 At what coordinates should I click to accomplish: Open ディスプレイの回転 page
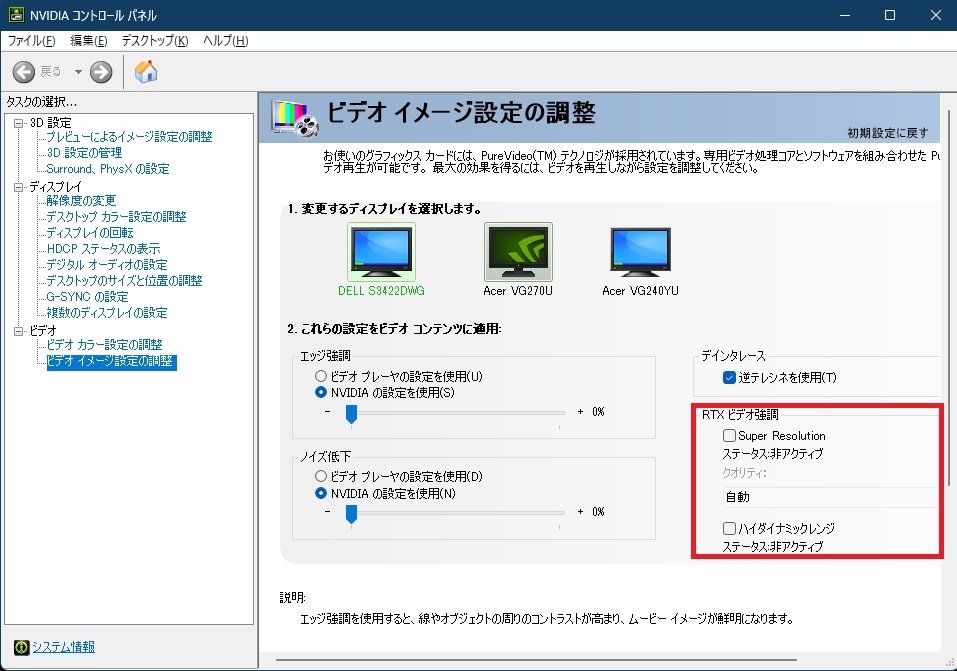[x=90, y=233]
